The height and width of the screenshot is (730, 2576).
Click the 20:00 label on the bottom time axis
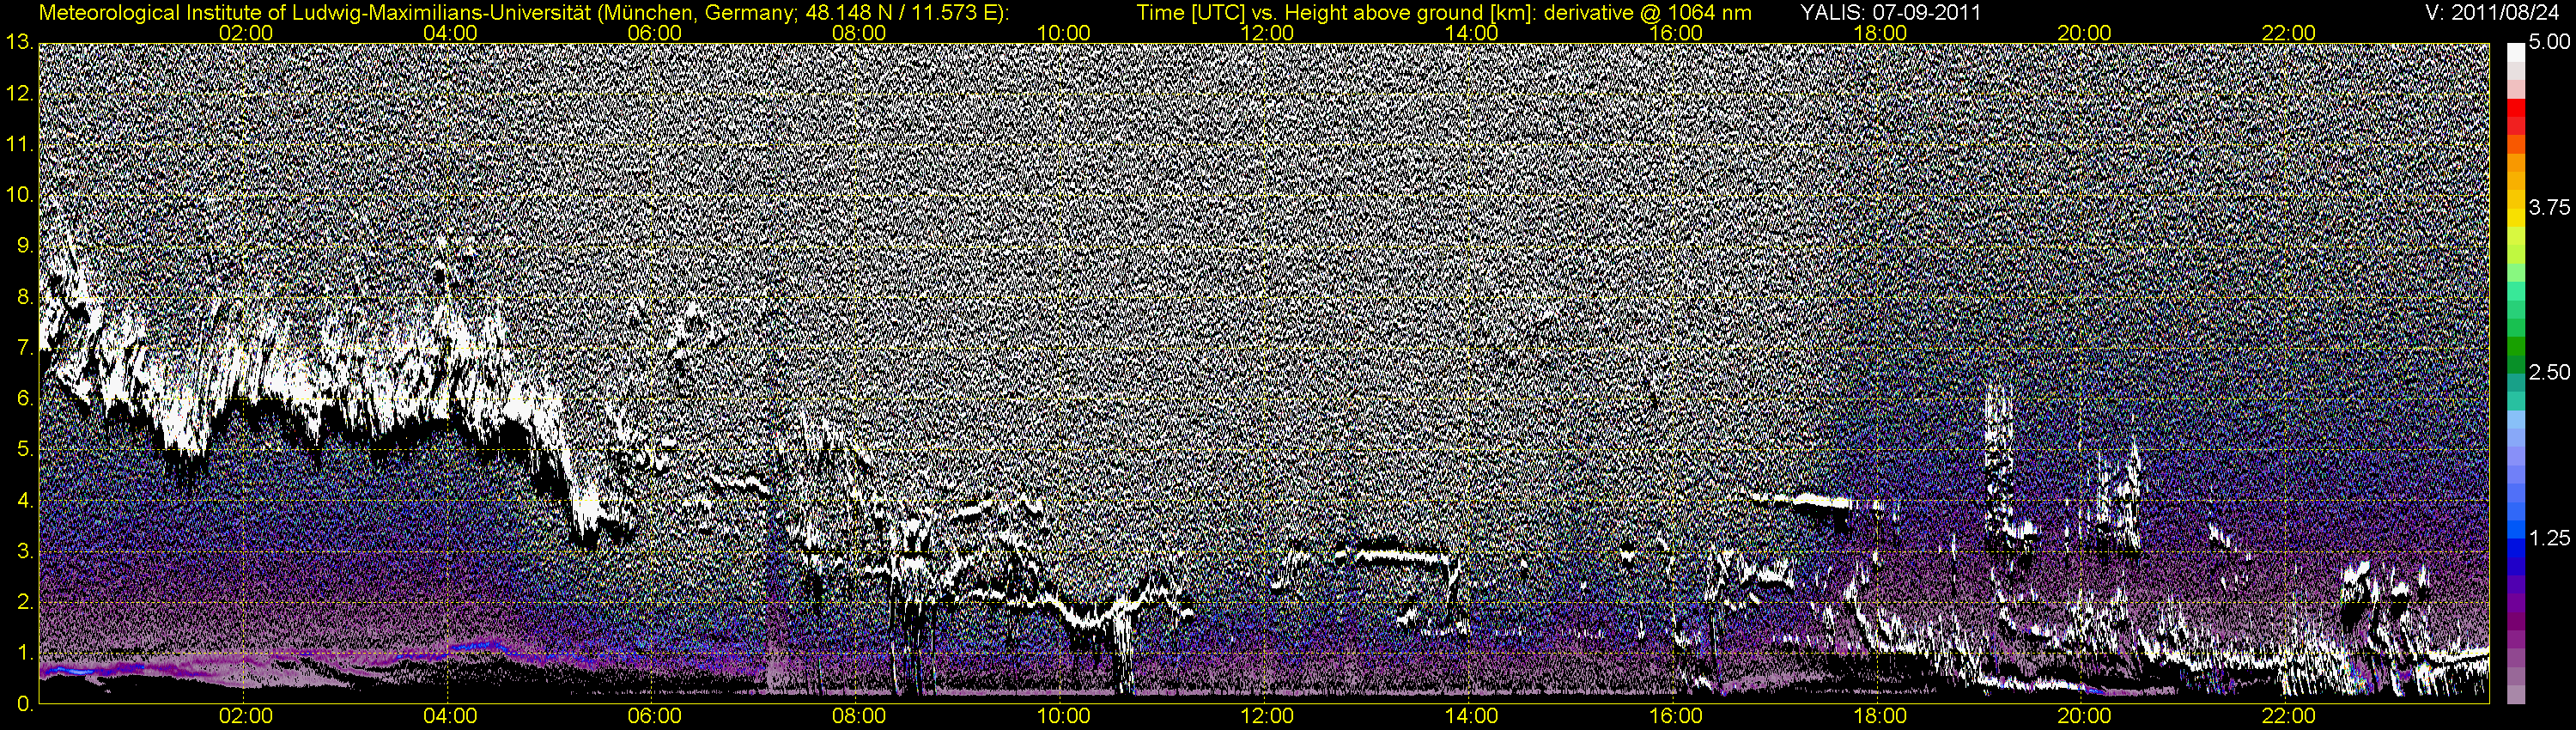tap(2084, 716)
